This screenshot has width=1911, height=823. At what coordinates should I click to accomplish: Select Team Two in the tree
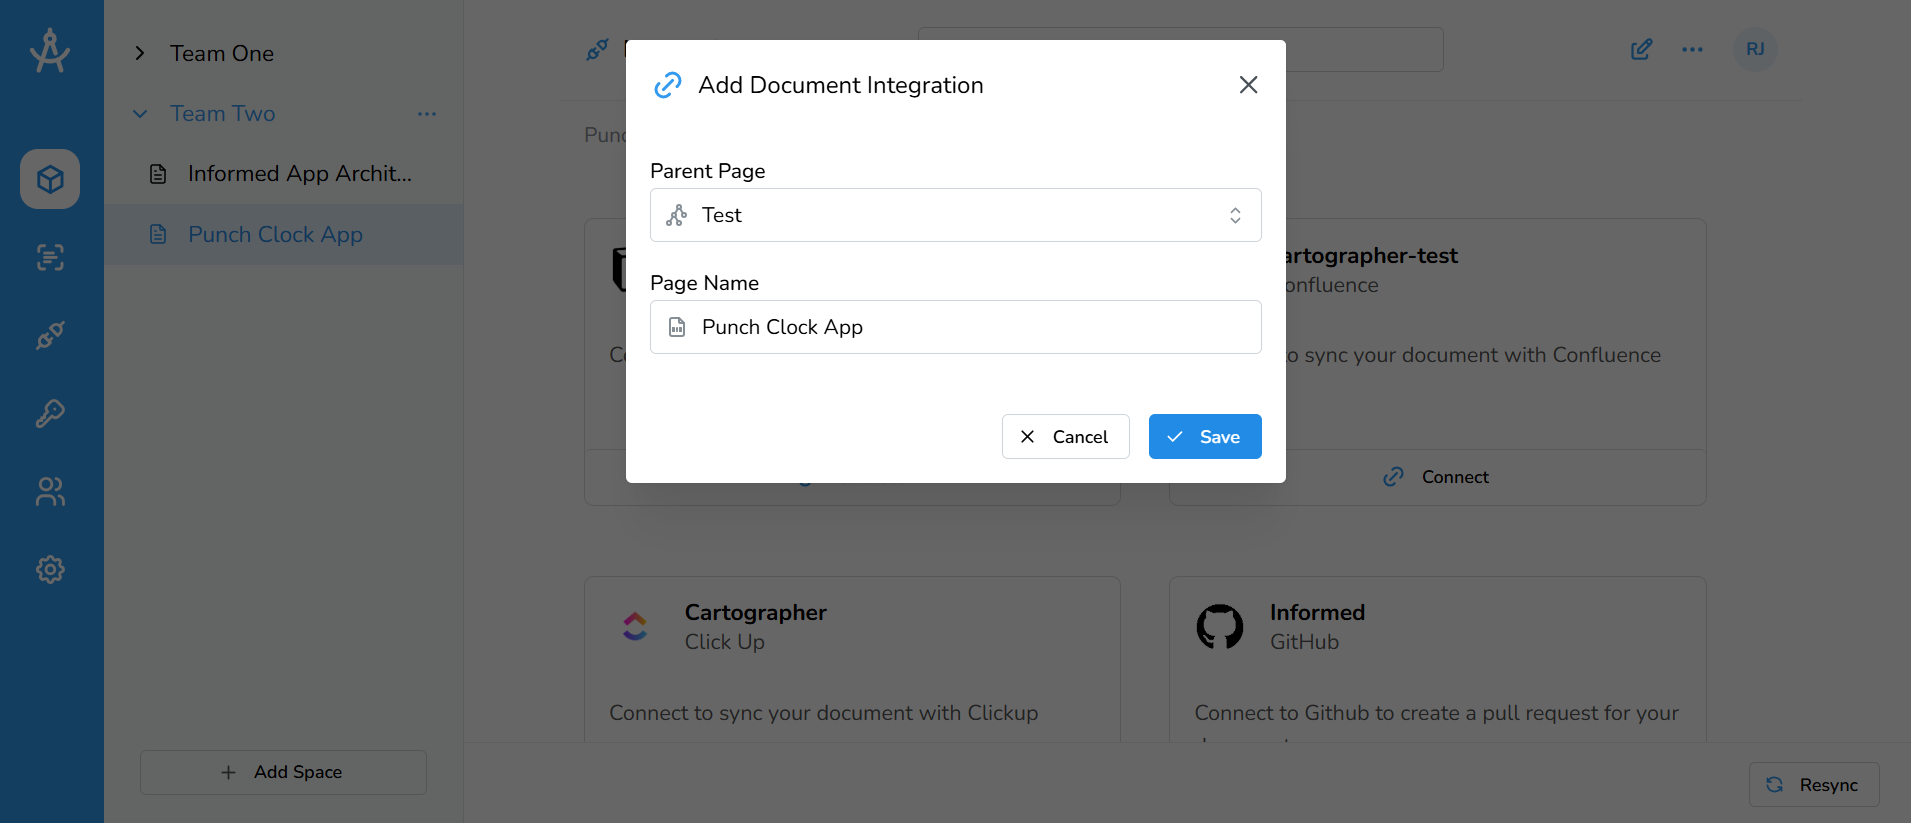[222, 113]
